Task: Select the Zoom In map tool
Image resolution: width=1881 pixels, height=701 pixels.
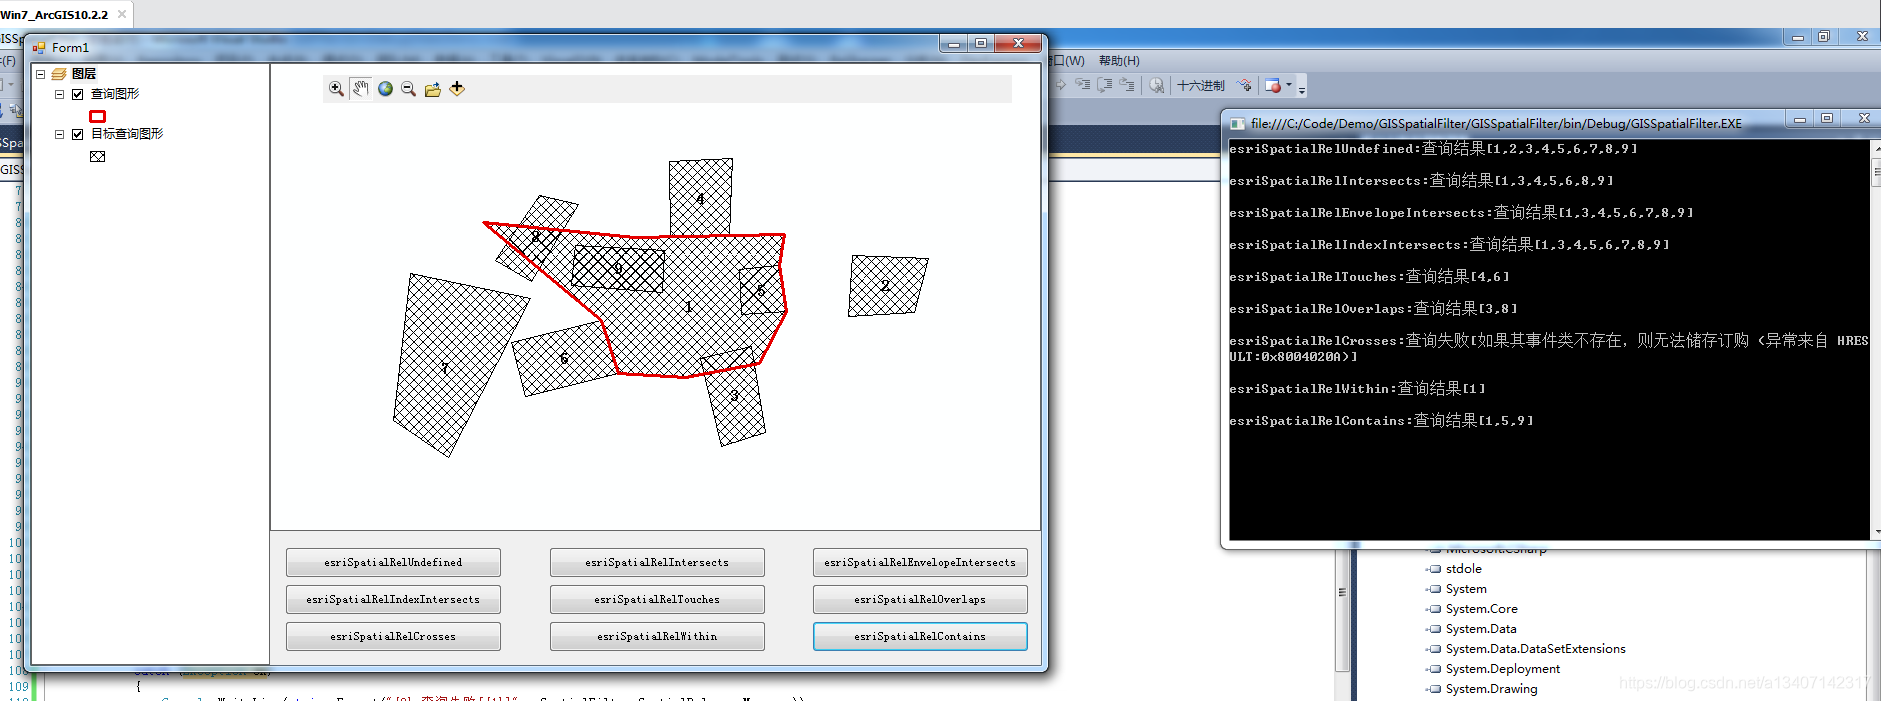Action: (336, 89)
